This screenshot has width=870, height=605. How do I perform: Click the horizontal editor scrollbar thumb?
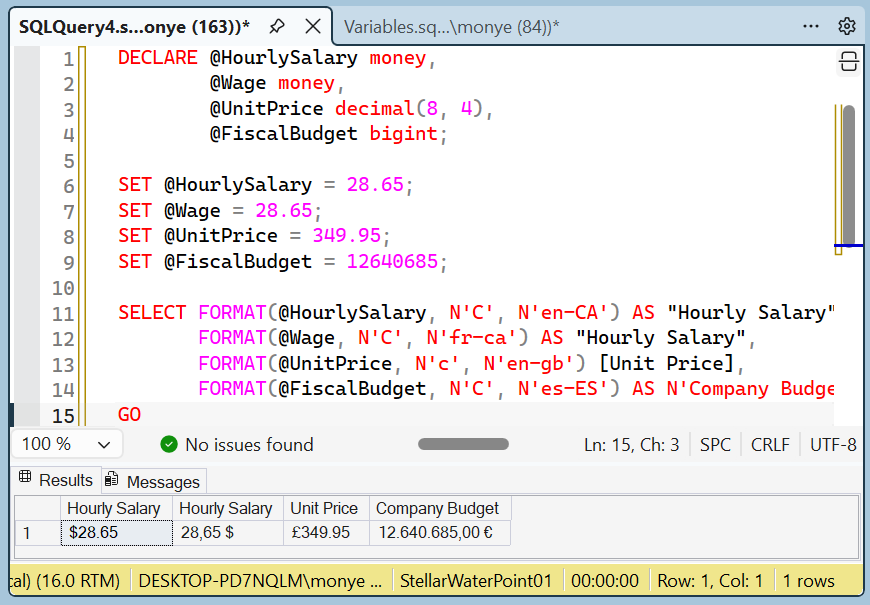(x=463, y=444)
